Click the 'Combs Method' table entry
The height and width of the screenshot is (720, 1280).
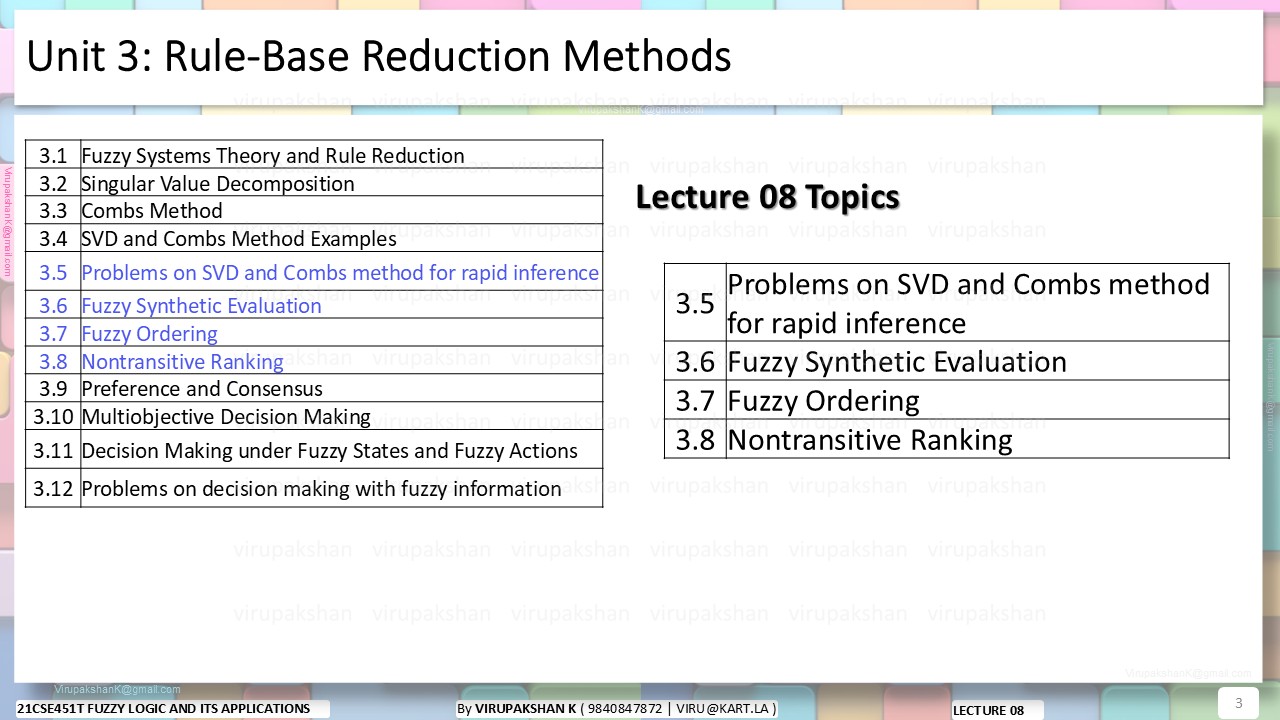click(152, 211)
